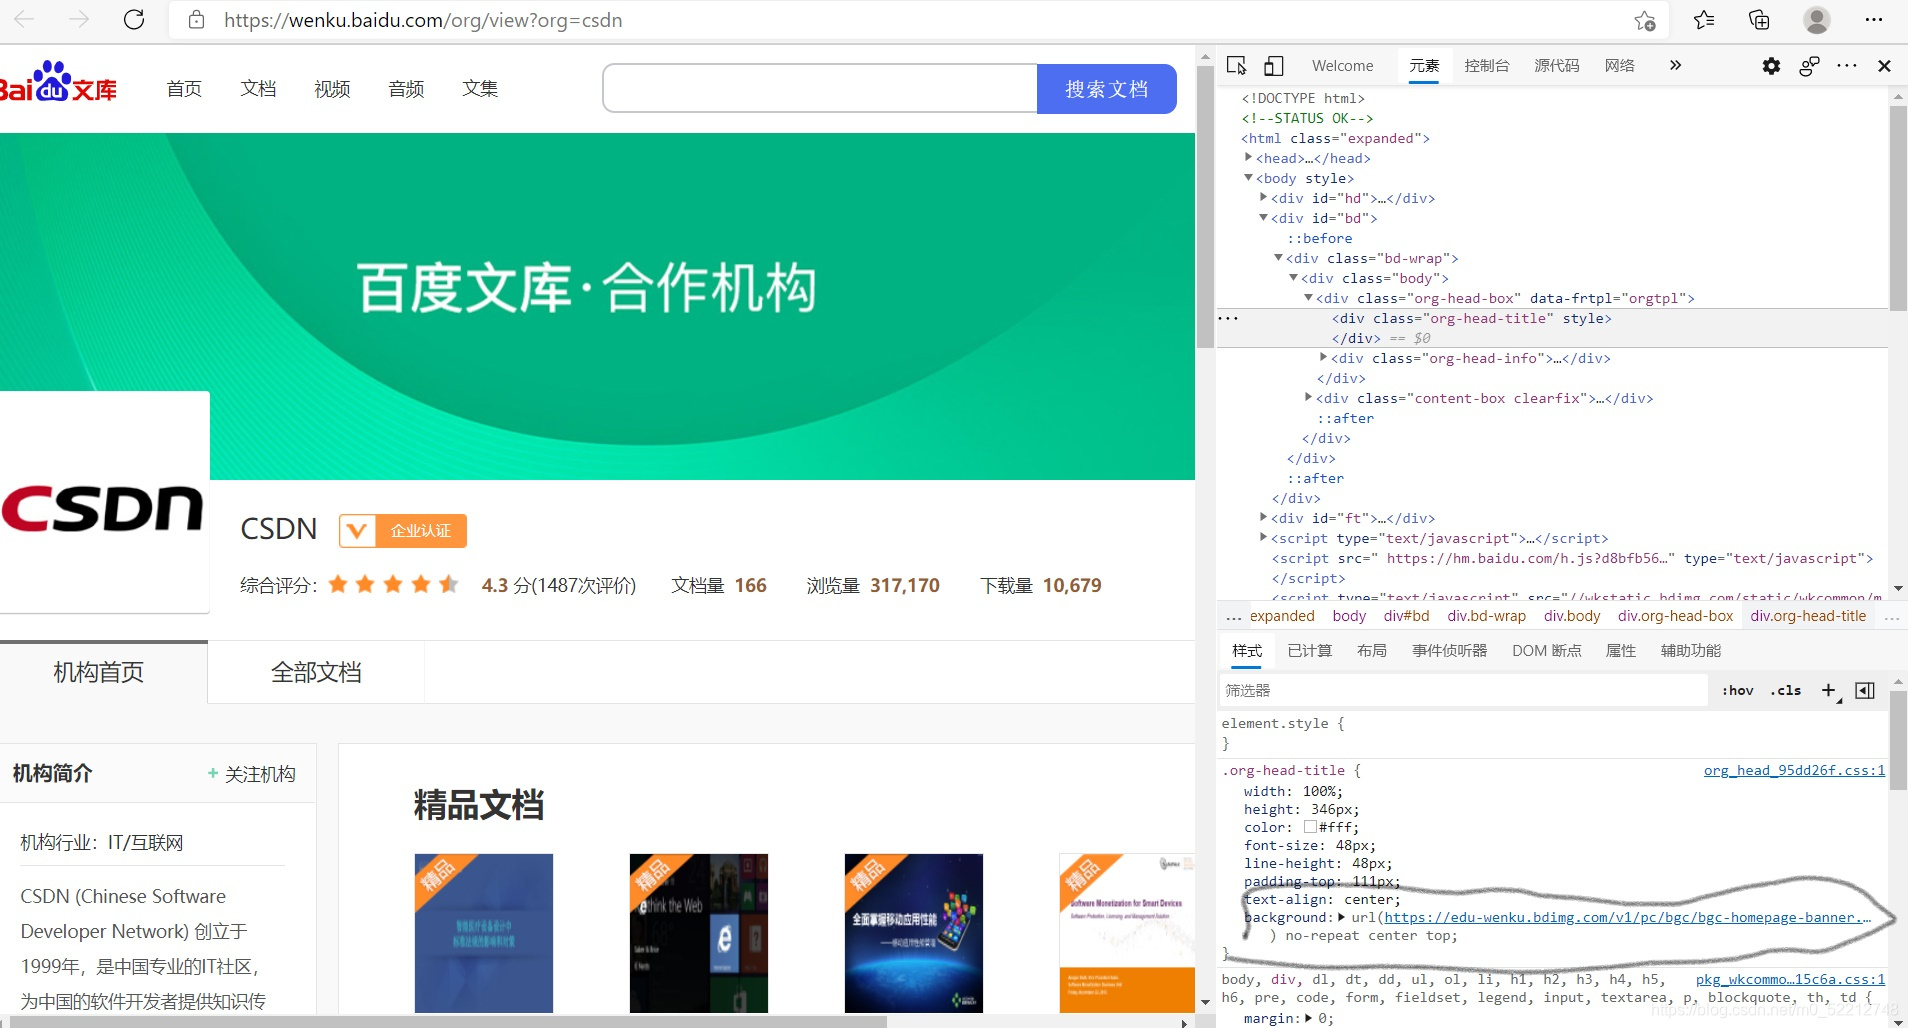Collapse the org-head-box div node

pyautogui.click(x=1308, y=297)
